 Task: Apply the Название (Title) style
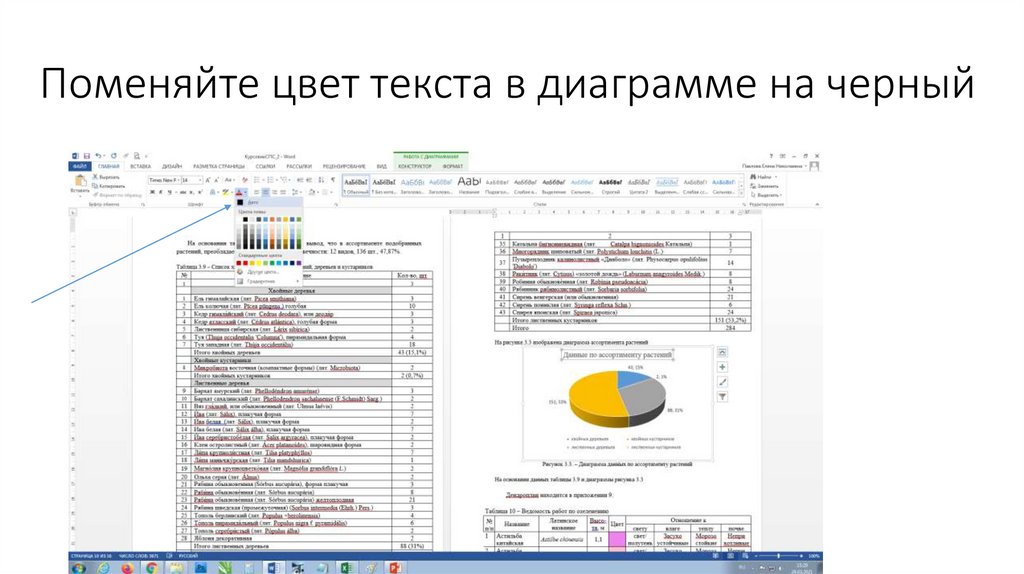[469, 186]
